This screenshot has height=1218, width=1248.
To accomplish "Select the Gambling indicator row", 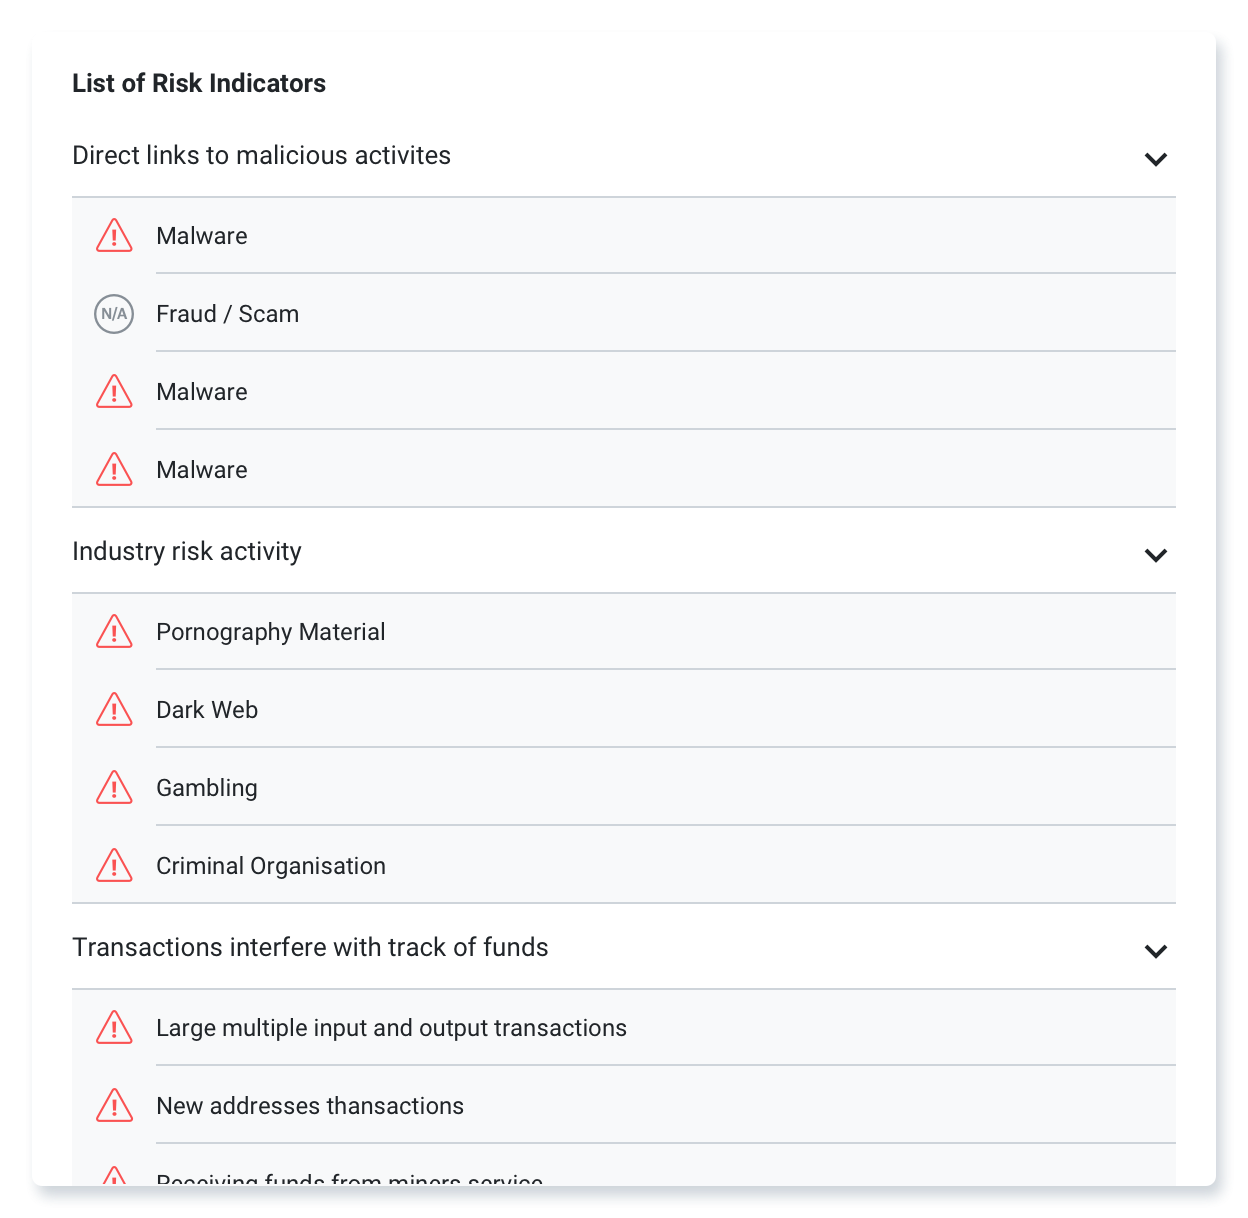I will (x=624, y=788).
